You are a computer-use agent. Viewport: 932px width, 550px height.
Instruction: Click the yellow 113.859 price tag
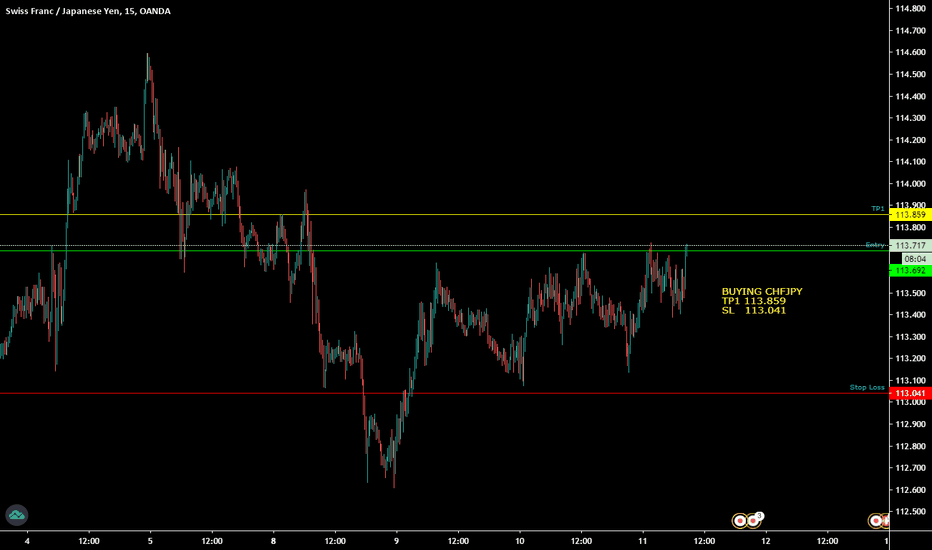coord(910,215)
